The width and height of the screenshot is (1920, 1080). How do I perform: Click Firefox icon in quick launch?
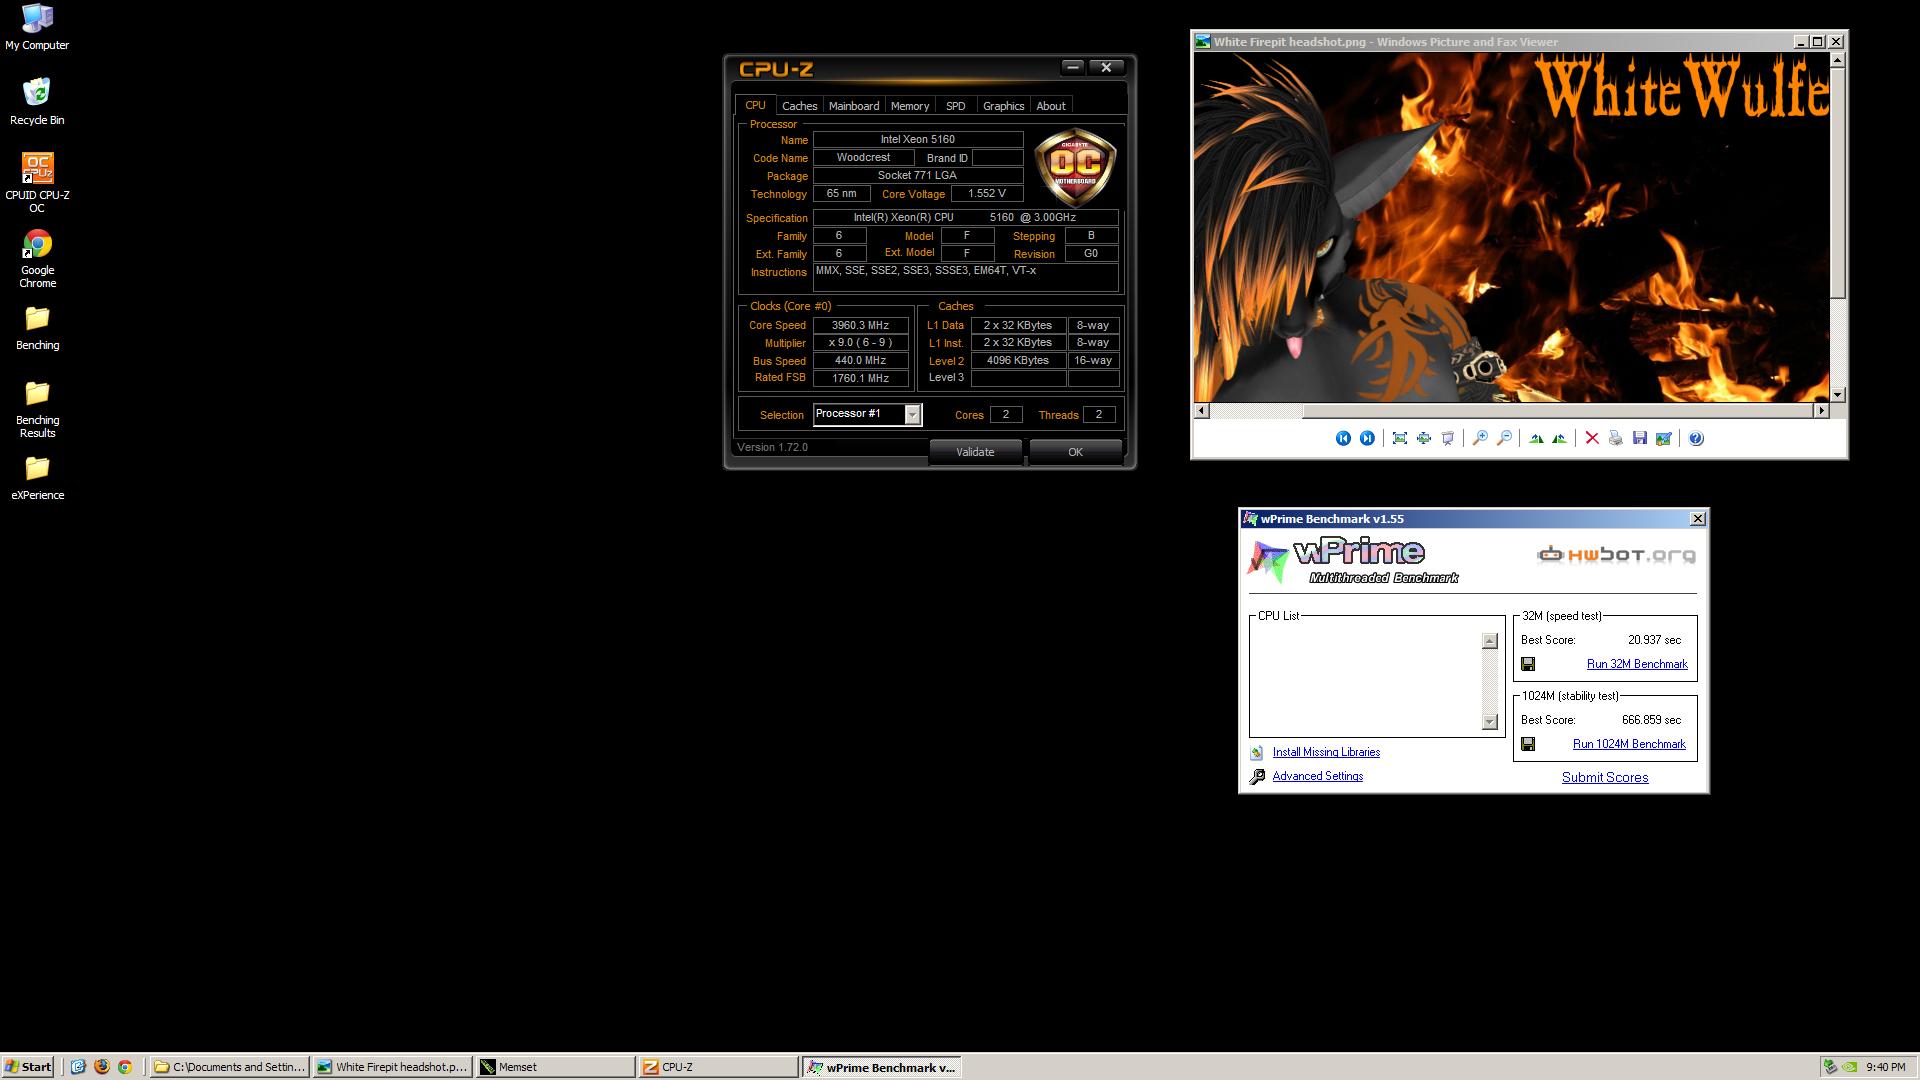click(101, 1067)
